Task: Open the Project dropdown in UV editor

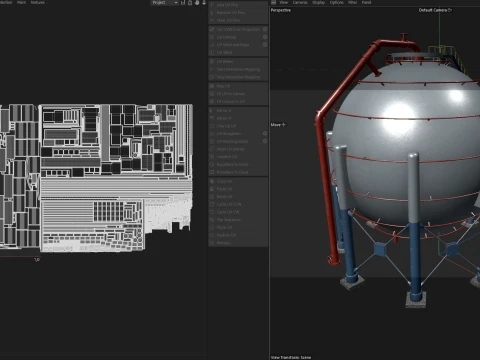Action: pyautogui.click(x=164, y=3)
